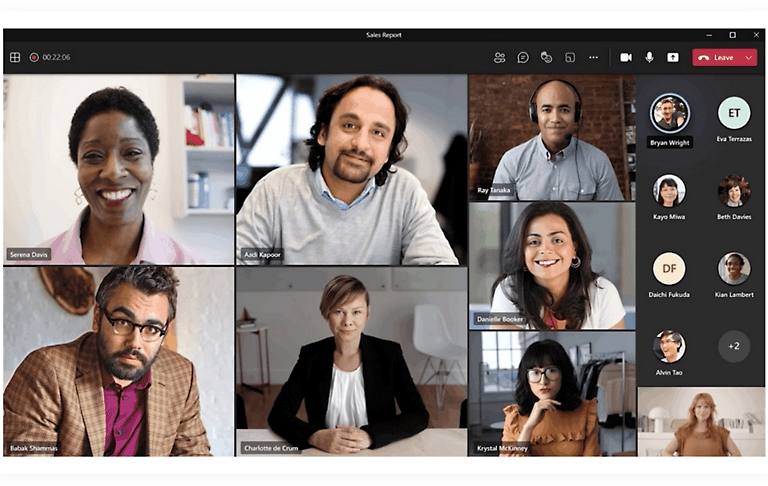Screen dimensions: 768x486
Task: Select Ray Tanaka video tile
Action: click(552, 138)
